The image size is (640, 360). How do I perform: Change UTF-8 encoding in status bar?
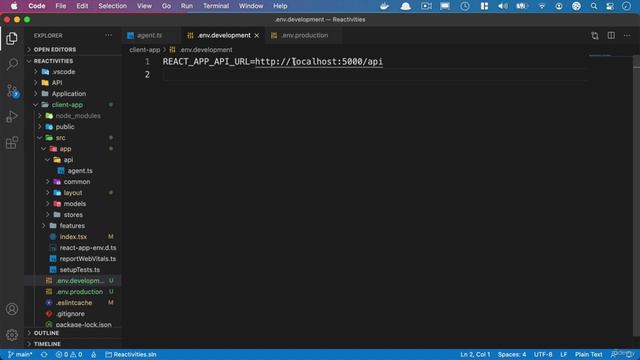[543, 355]
